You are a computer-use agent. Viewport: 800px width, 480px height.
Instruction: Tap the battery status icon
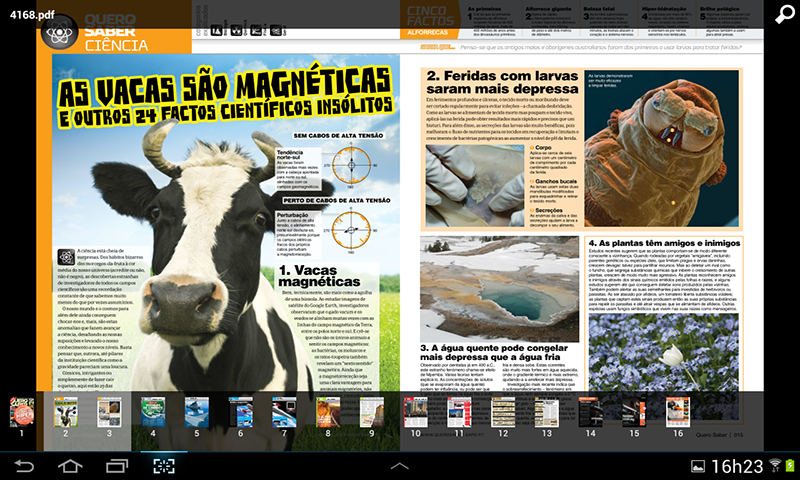click(790, 466)
